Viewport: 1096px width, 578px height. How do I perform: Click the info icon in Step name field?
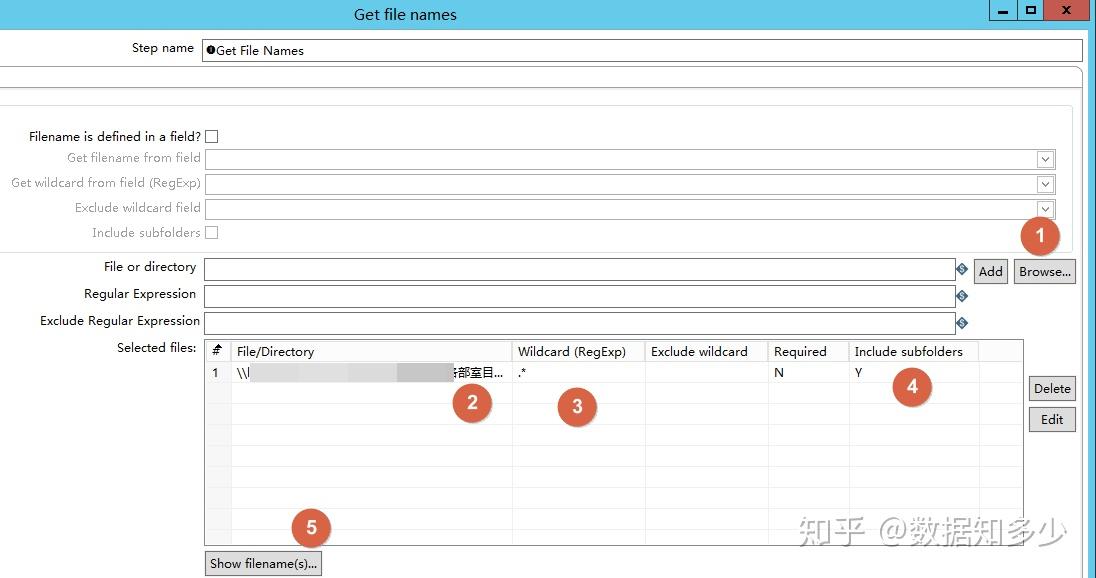(210, 49)
